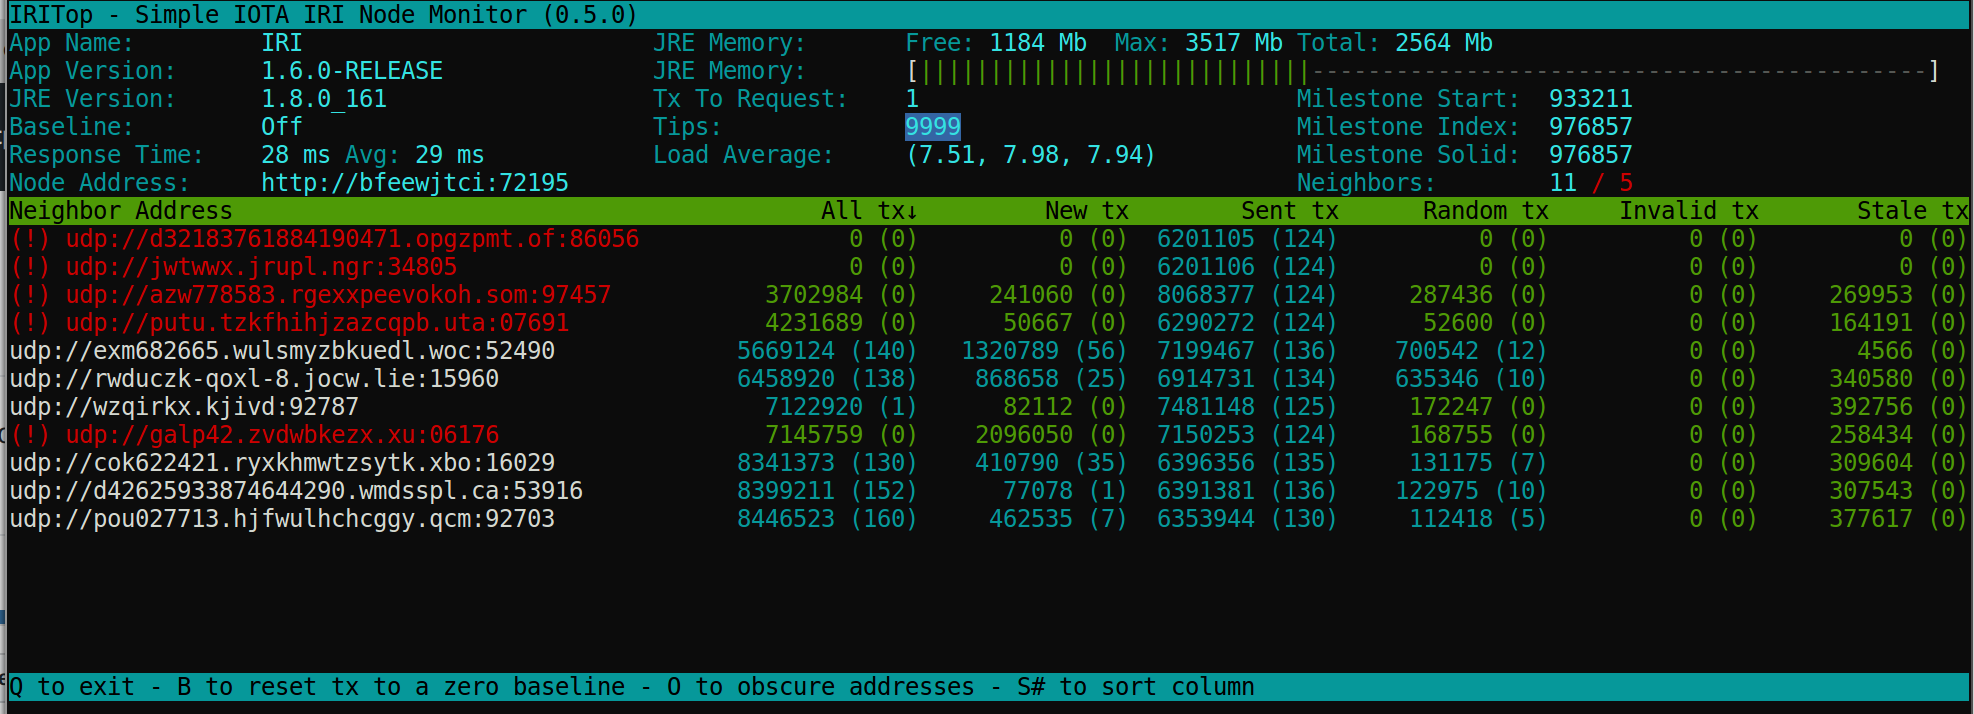Select neighbor udp://d42625933874644290.wmdsspl.ca:53916
Image resolution: width=1974 pixels, height=714 pixels.
click(x=296, y=491)
